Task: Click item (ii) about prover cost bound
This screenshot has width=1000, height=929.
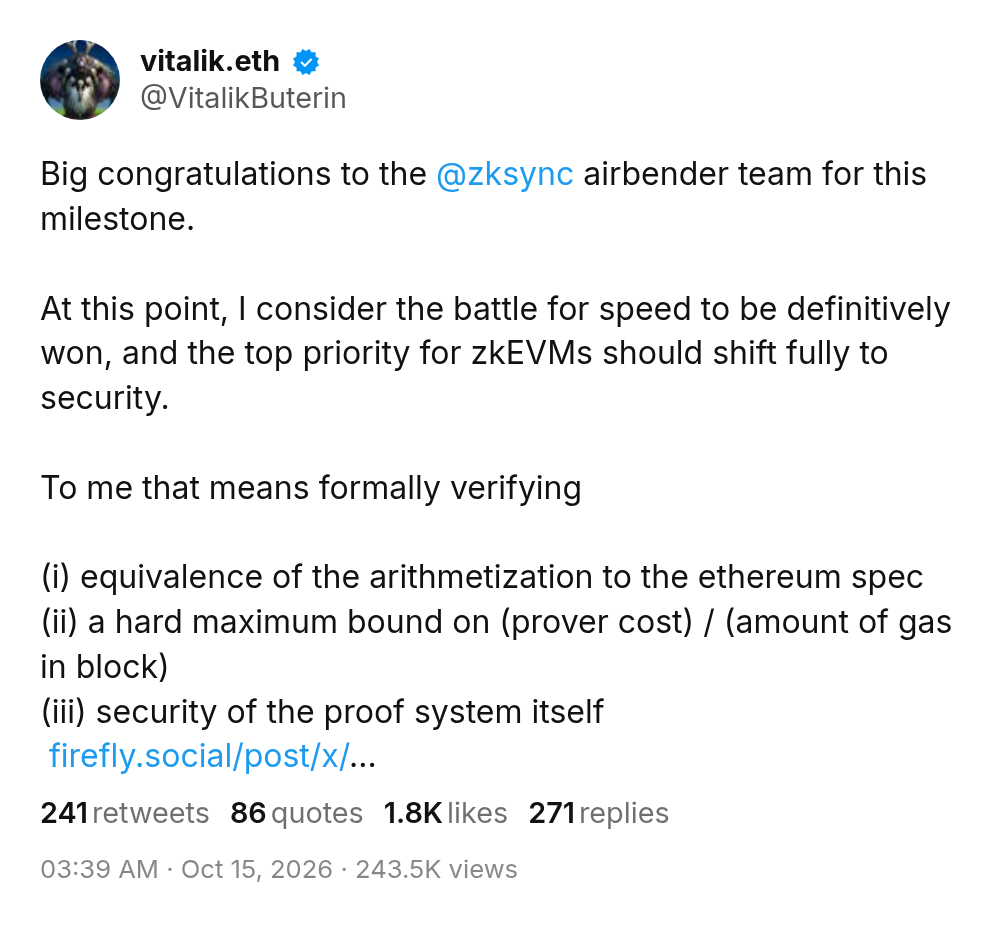Action: [496, 645]
